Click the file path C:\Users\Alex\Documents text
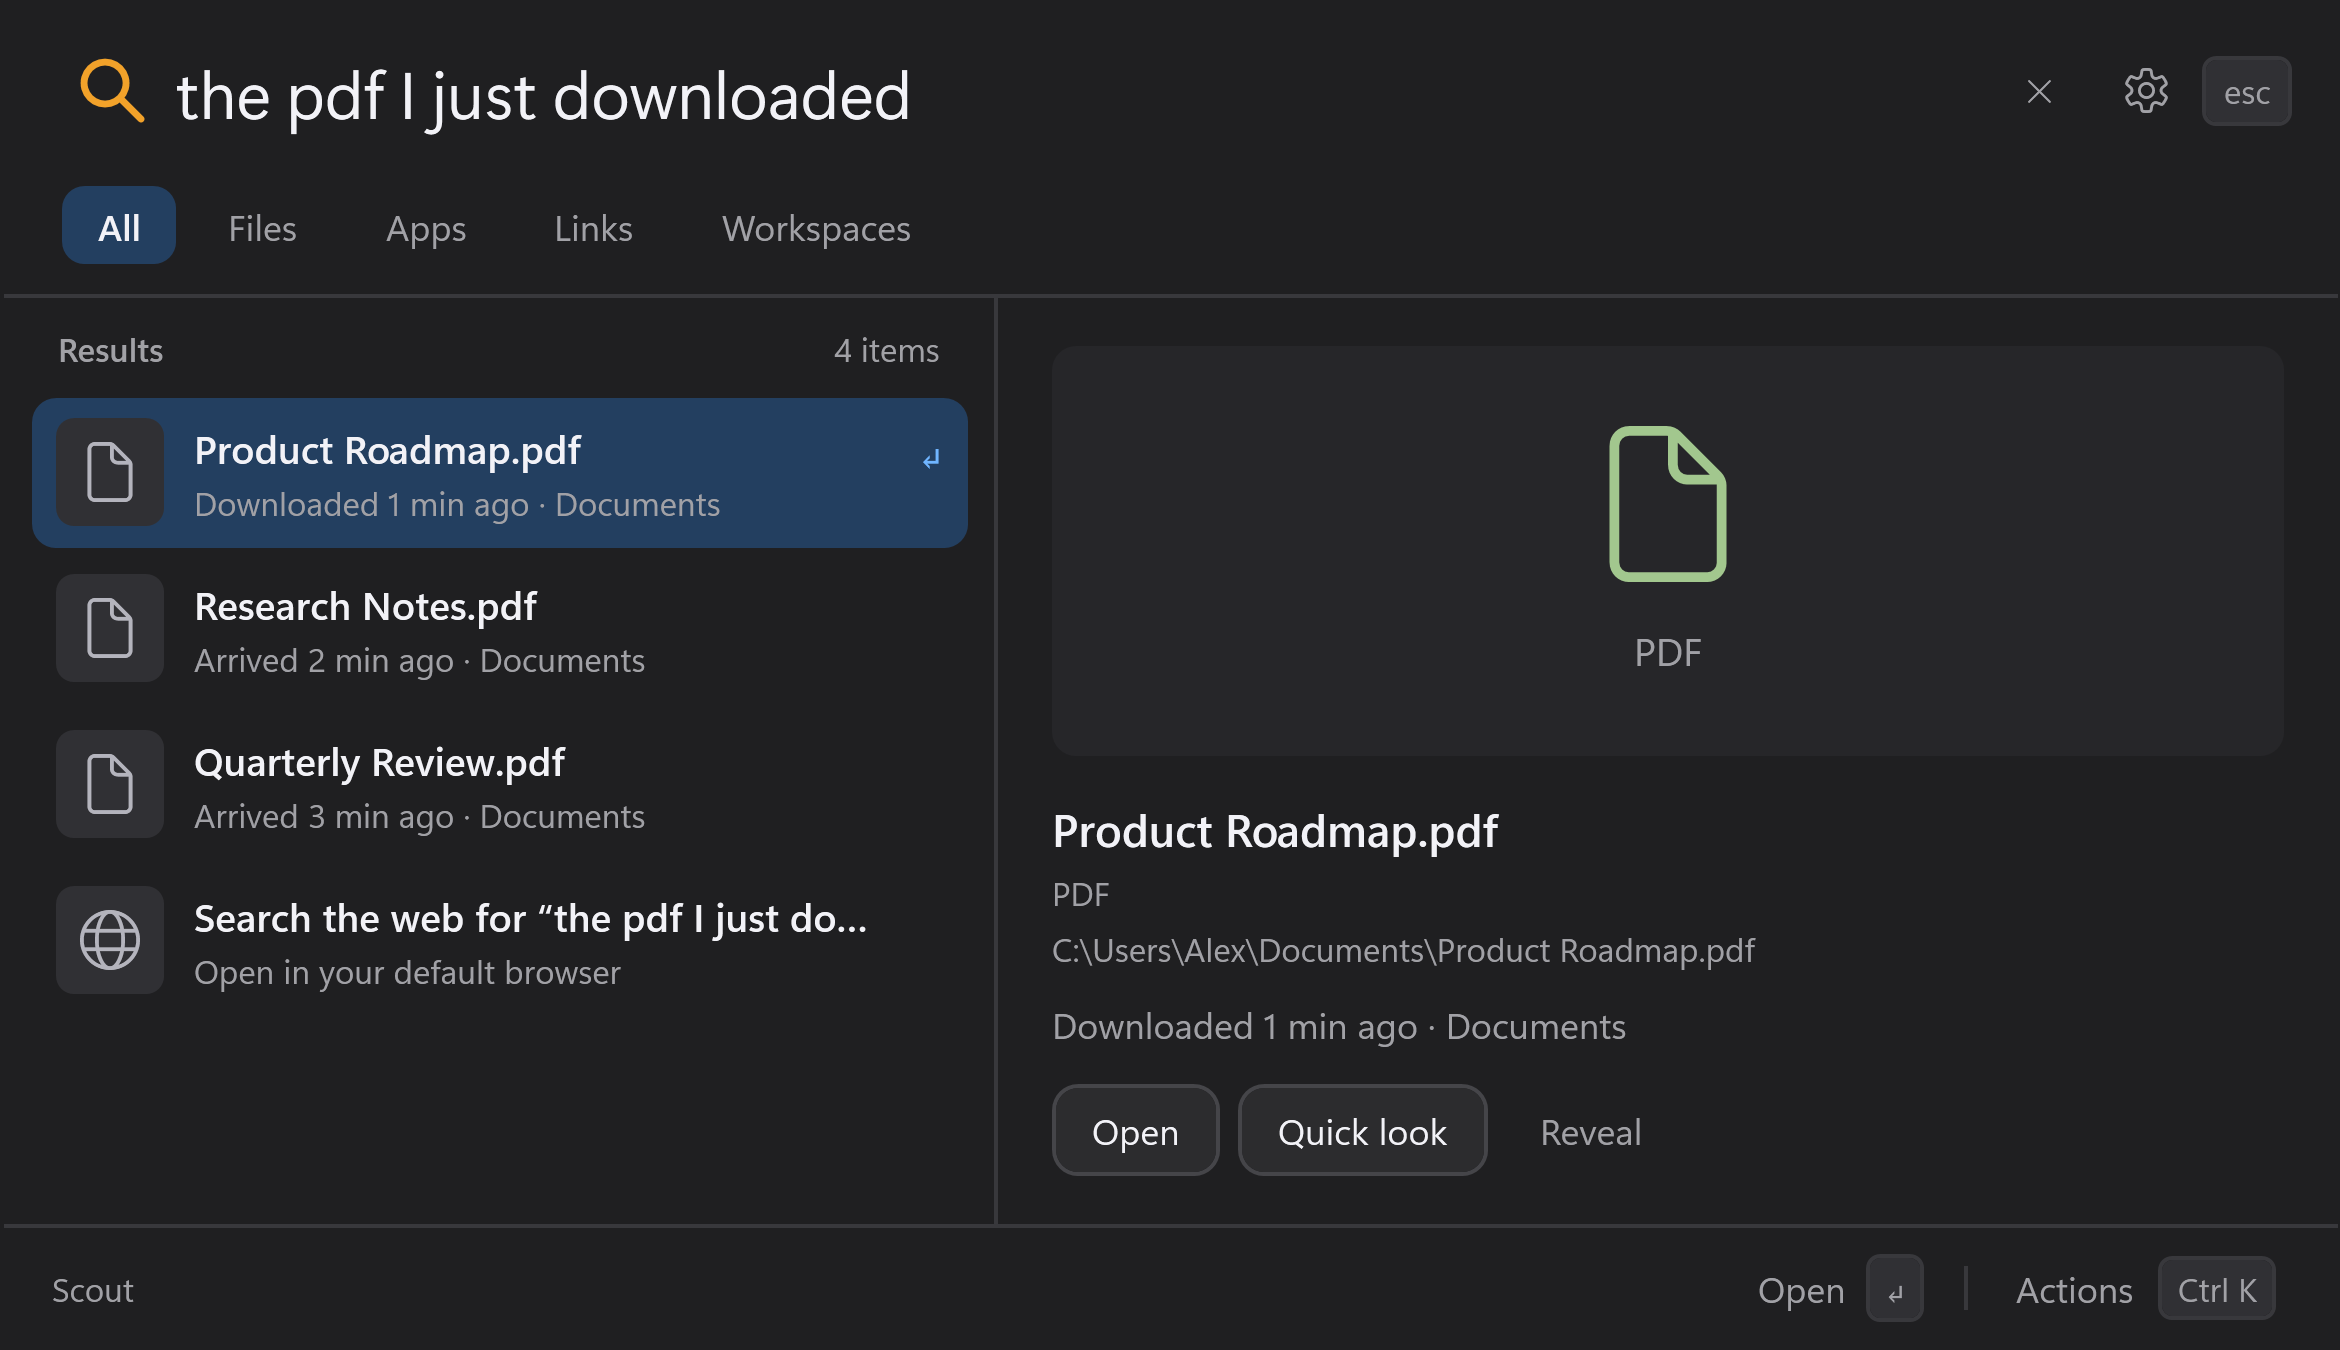The width and height of the screenshot is (2340, 1350). tap(1403, 950)
